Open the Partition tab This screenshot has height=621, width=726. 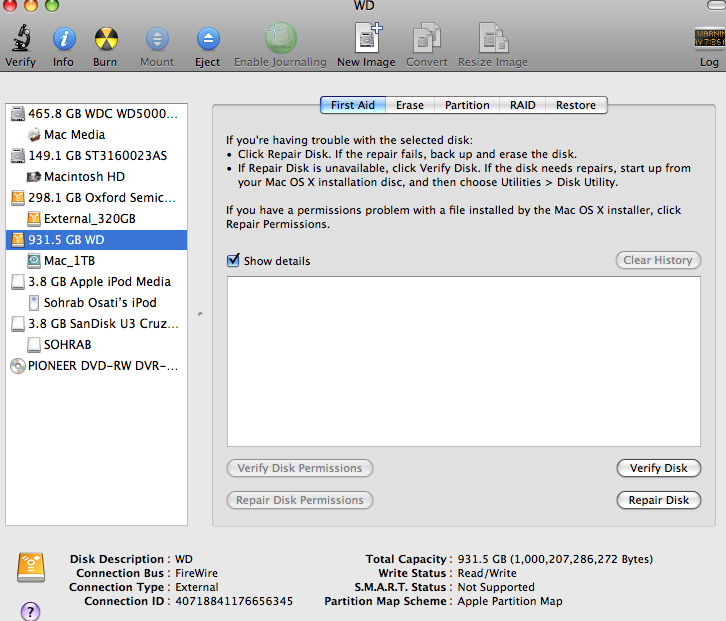[x=467, y=105]
